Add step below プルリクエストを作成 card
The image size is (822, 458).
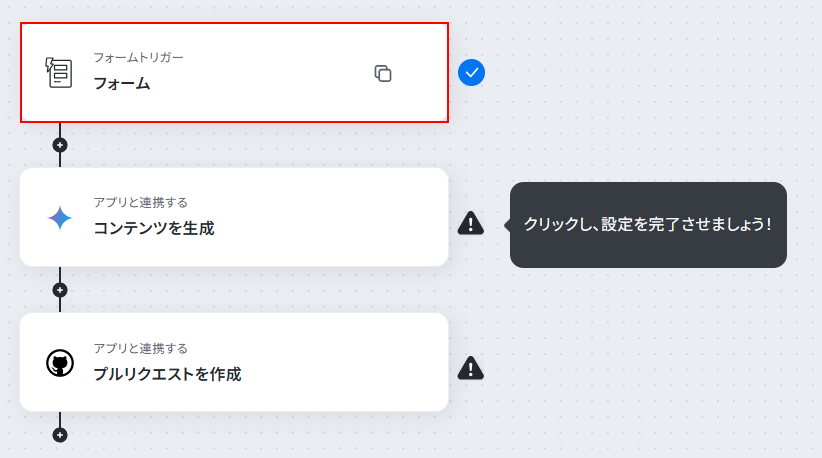(60, 435)
